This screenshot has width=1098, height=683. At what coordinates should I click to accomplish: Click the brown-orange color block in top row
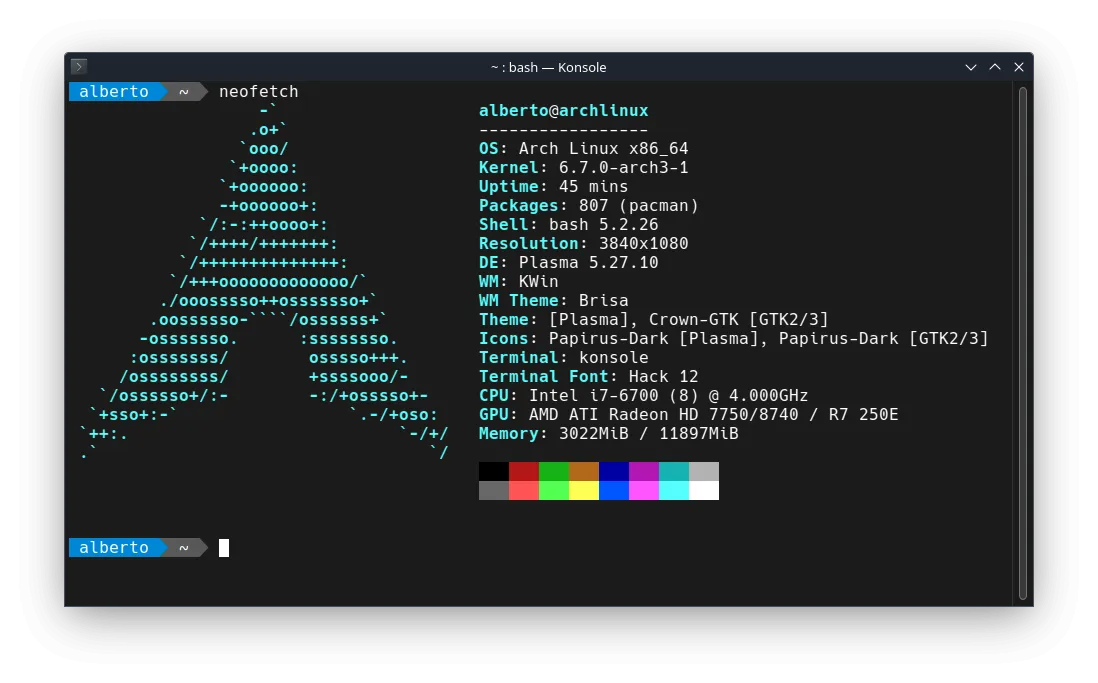point(584,471)
